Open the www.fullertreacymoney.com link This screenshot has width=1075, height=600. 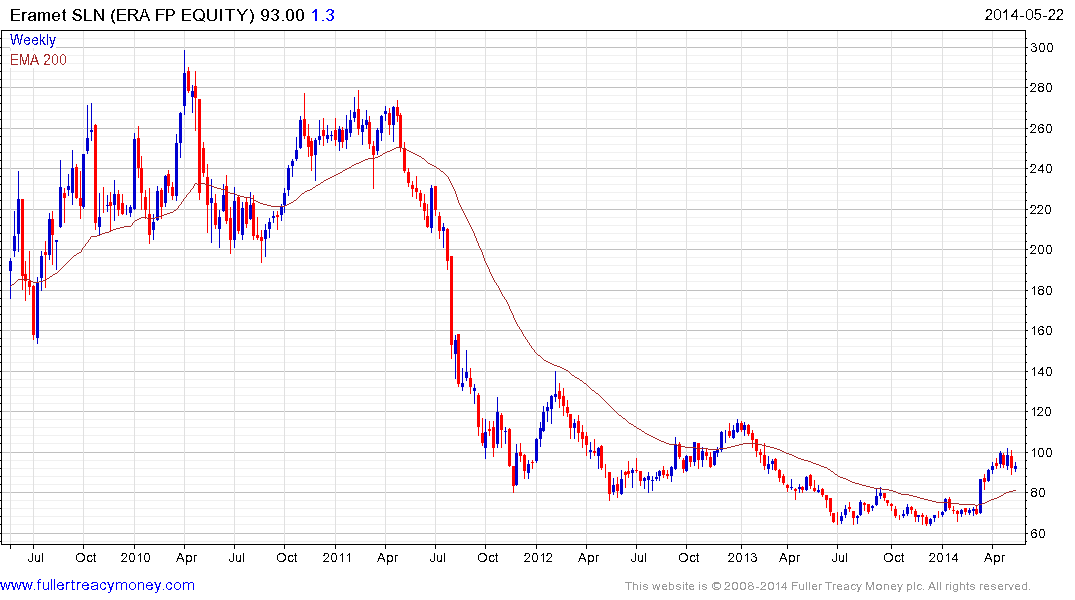pos(97,585)
